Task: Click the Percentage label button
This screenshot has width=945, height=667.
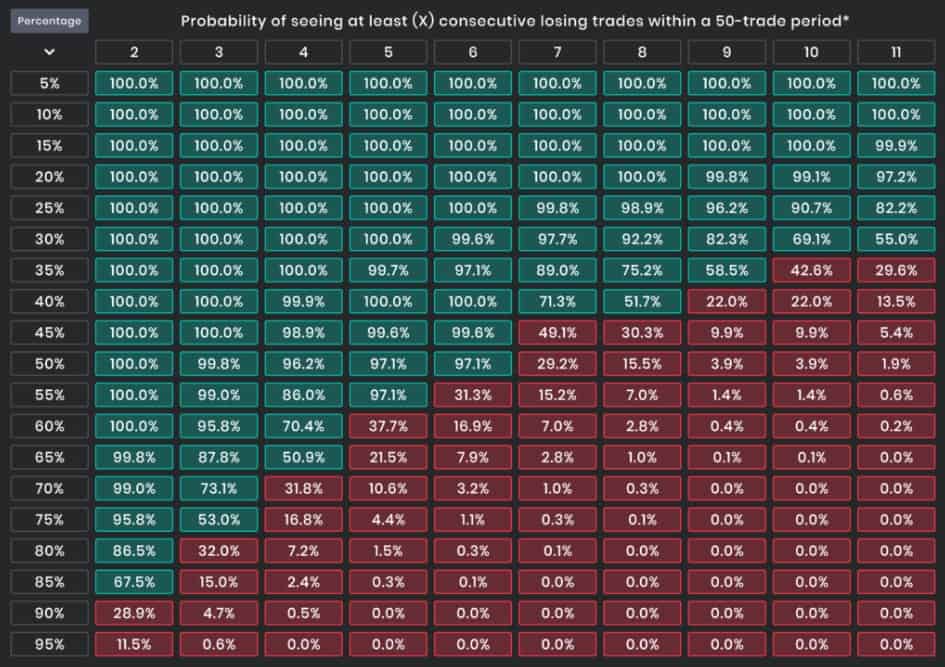Action: 49,19
